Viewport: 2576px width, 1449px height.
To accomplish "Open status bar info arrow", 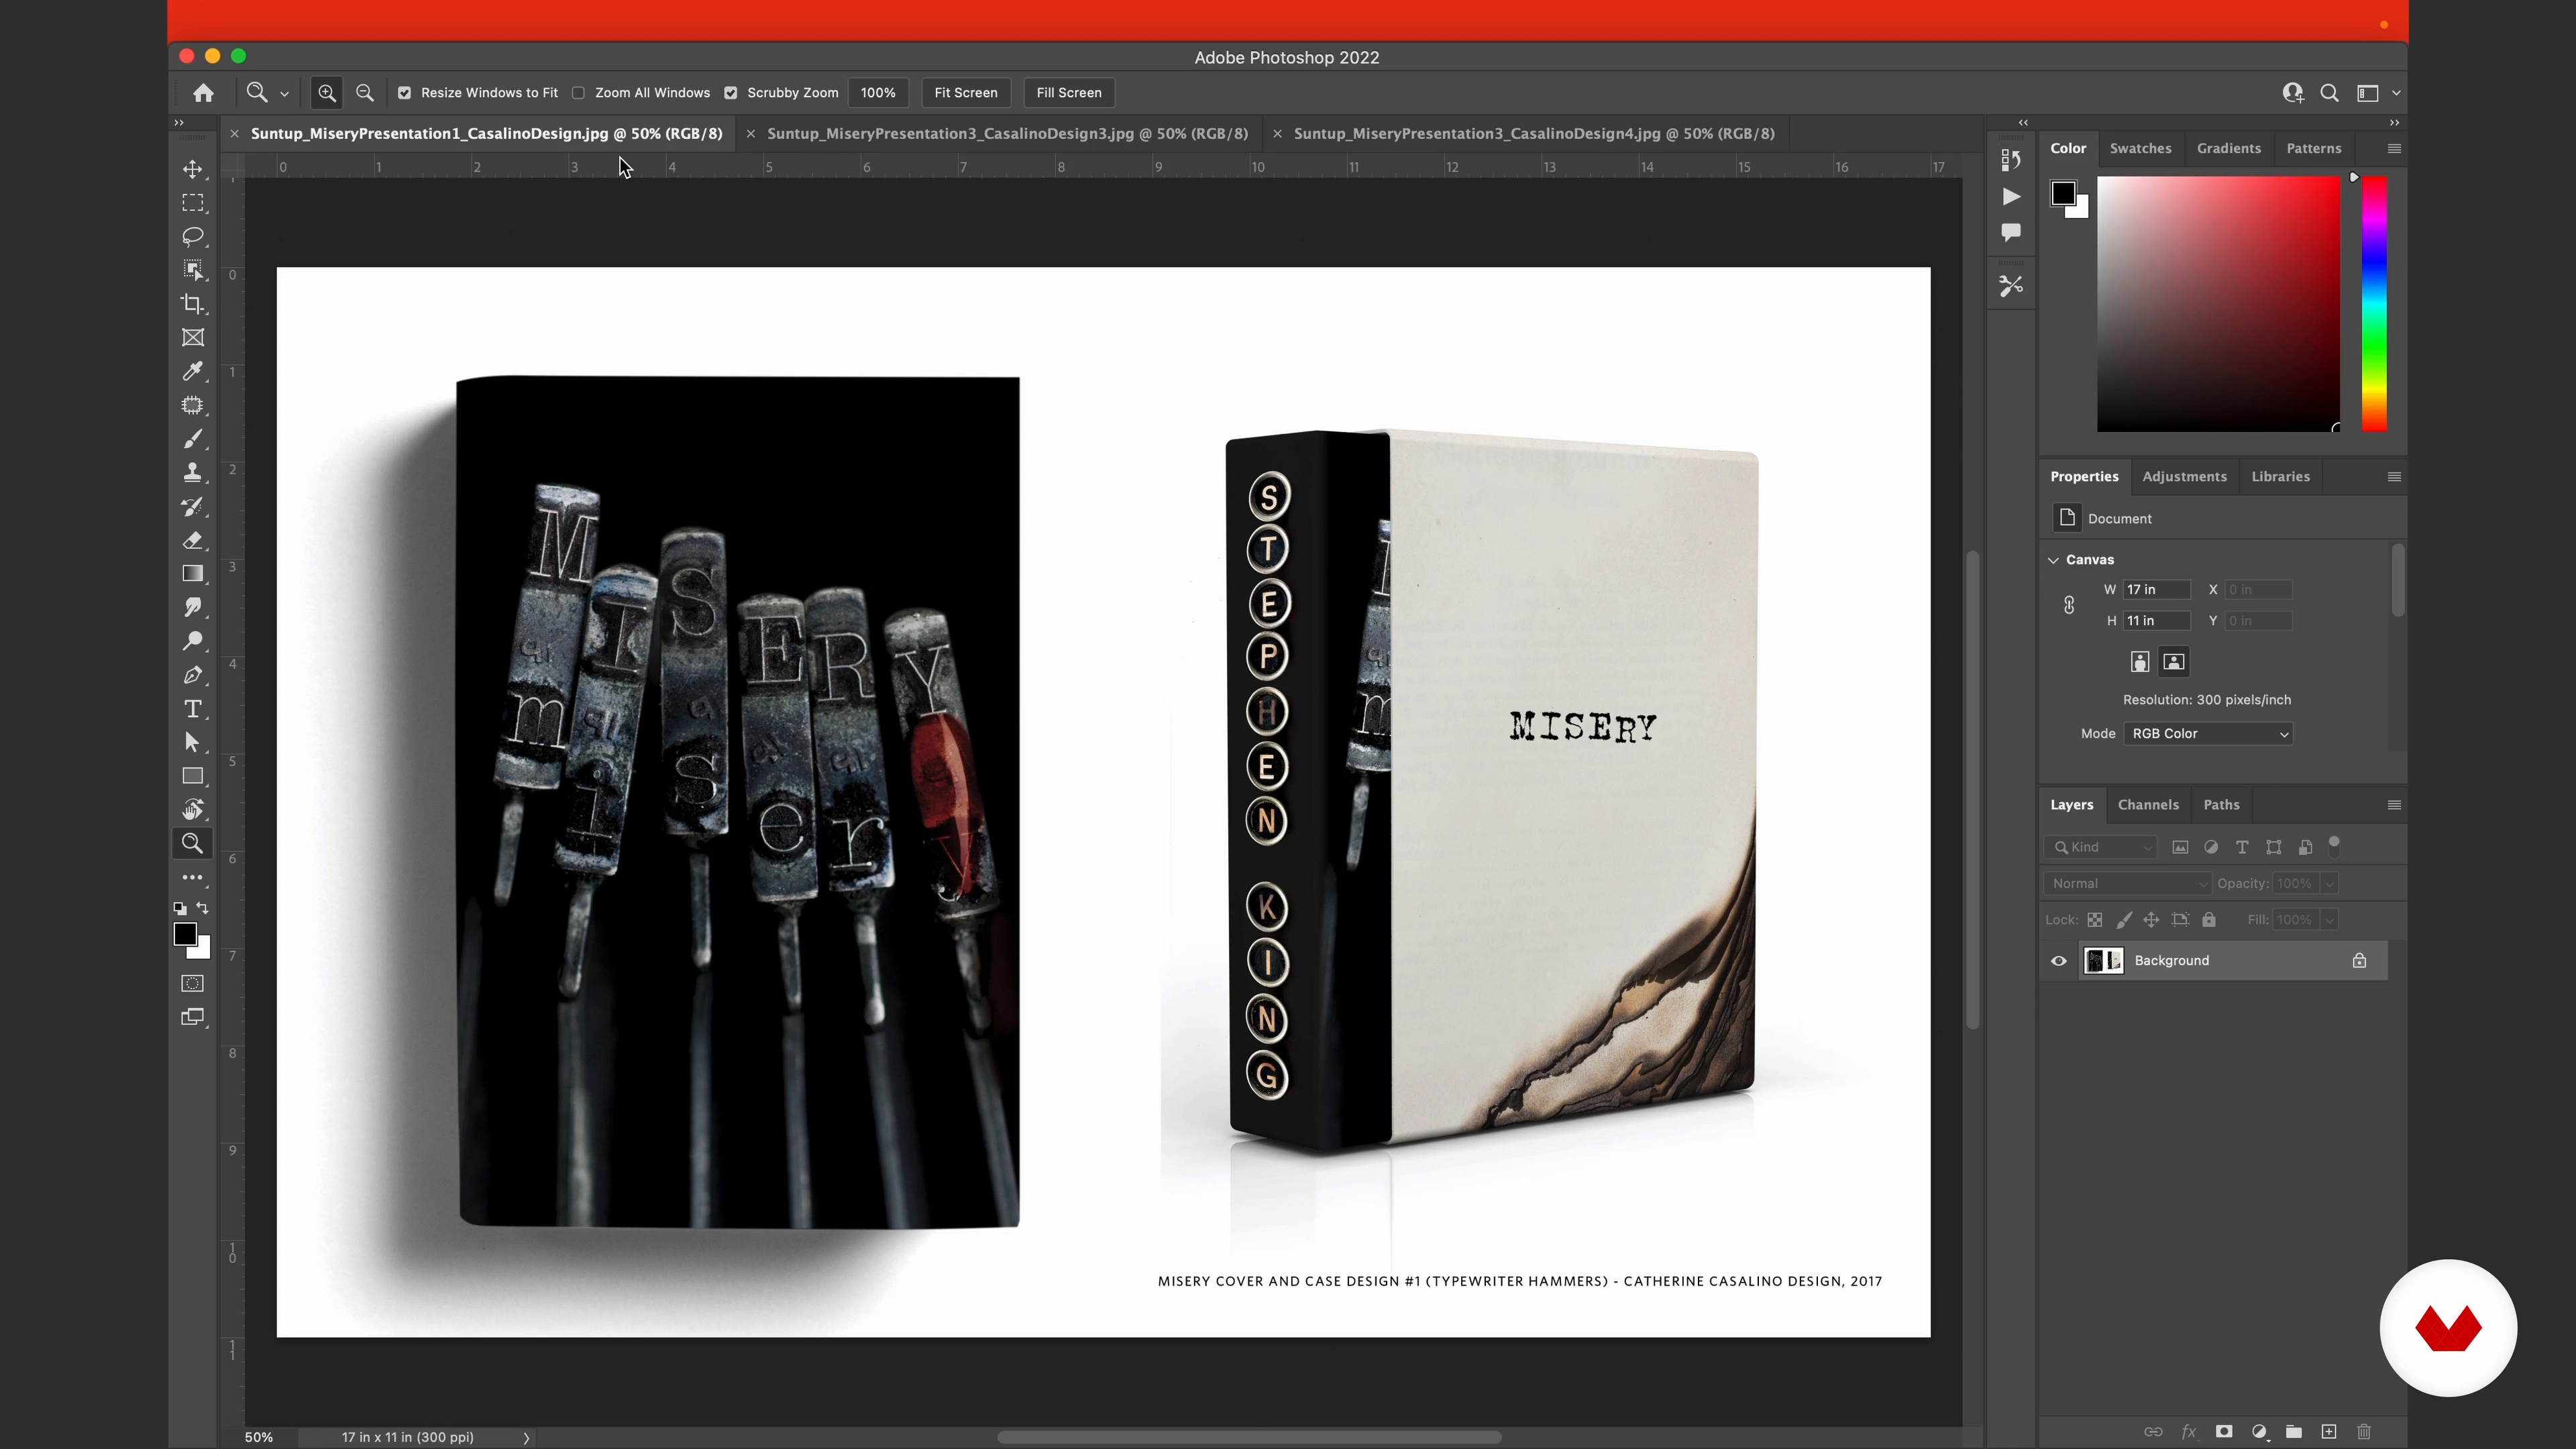I will [526, 1437].
